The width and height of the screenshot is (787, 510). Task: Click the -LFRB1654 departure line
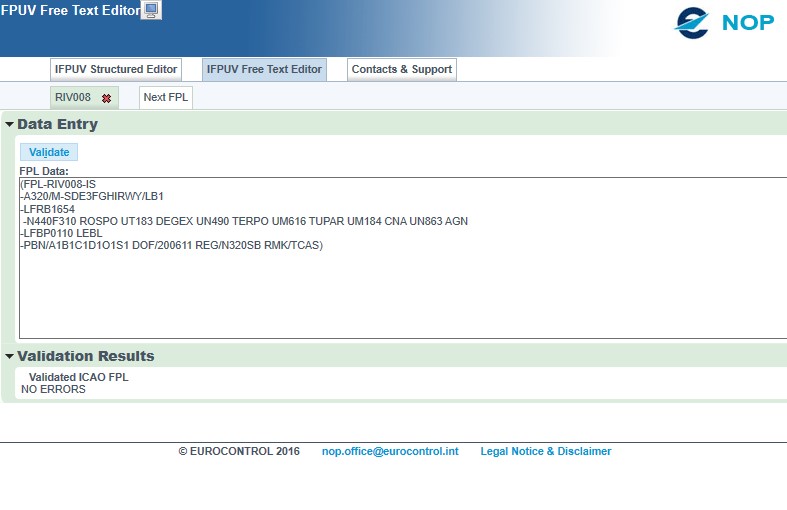[48, 209]
